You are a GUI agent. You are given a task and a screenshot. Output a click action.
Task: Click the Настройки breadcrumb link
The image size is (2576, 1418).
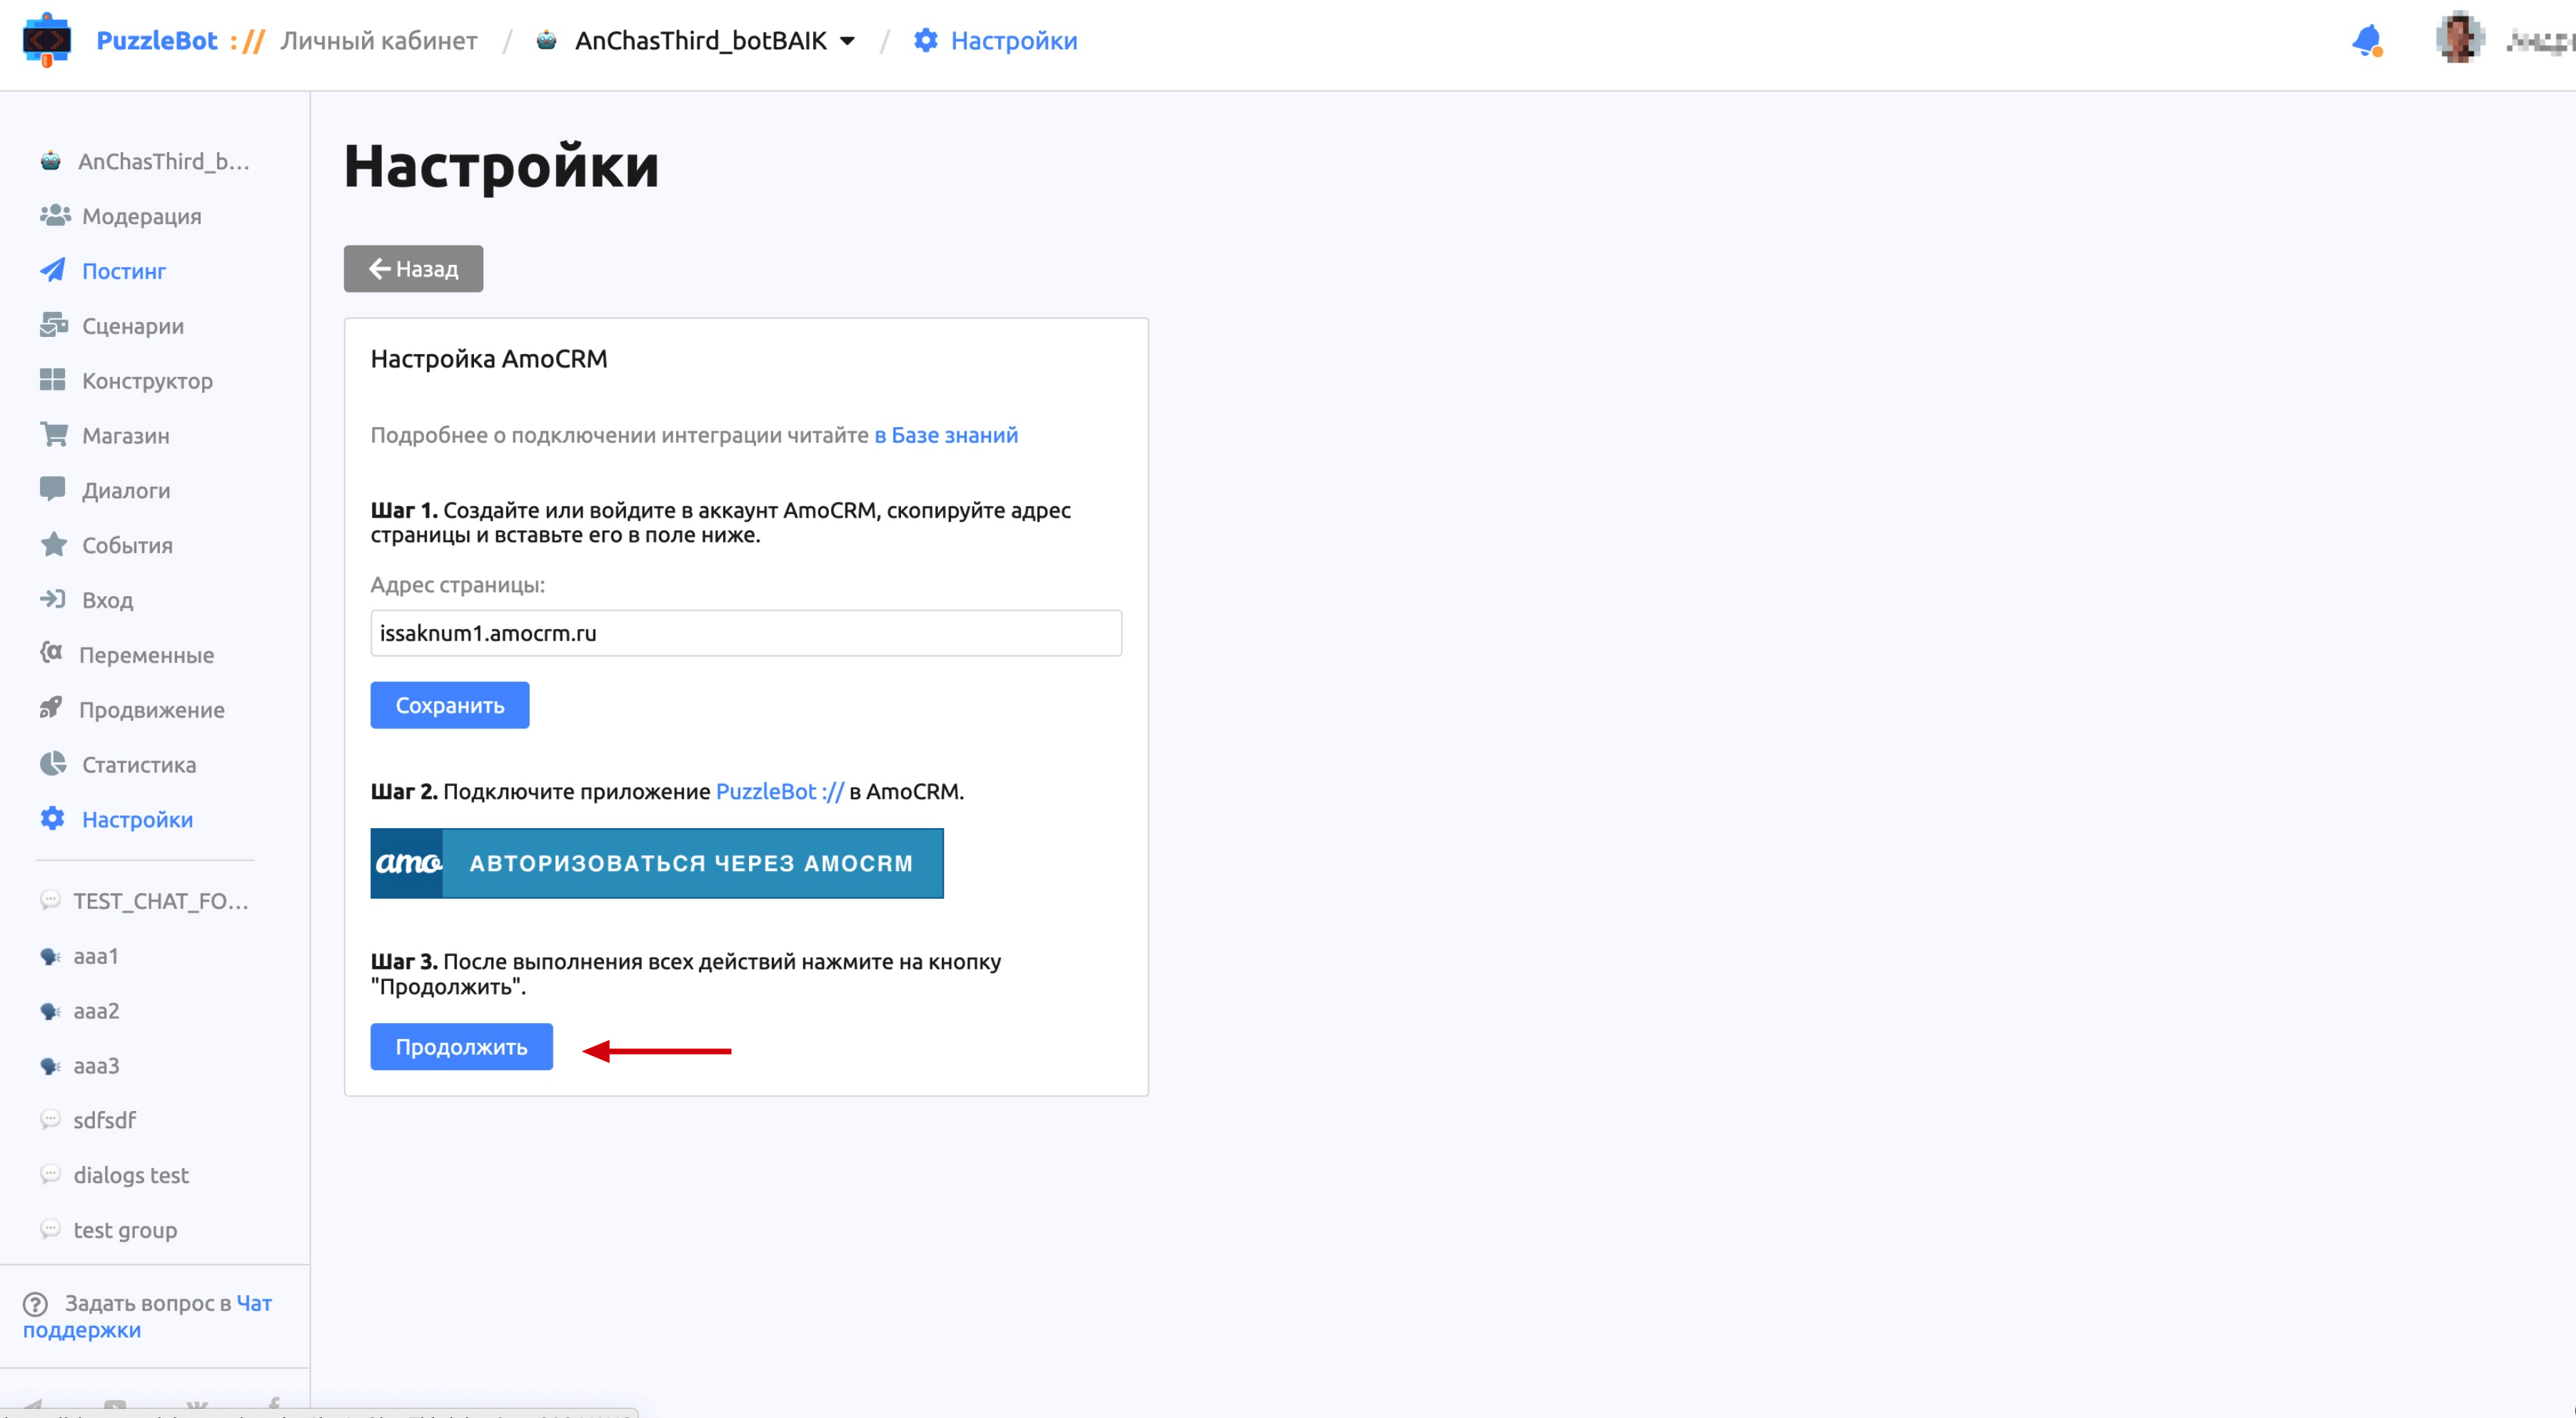click(1014, 40)
